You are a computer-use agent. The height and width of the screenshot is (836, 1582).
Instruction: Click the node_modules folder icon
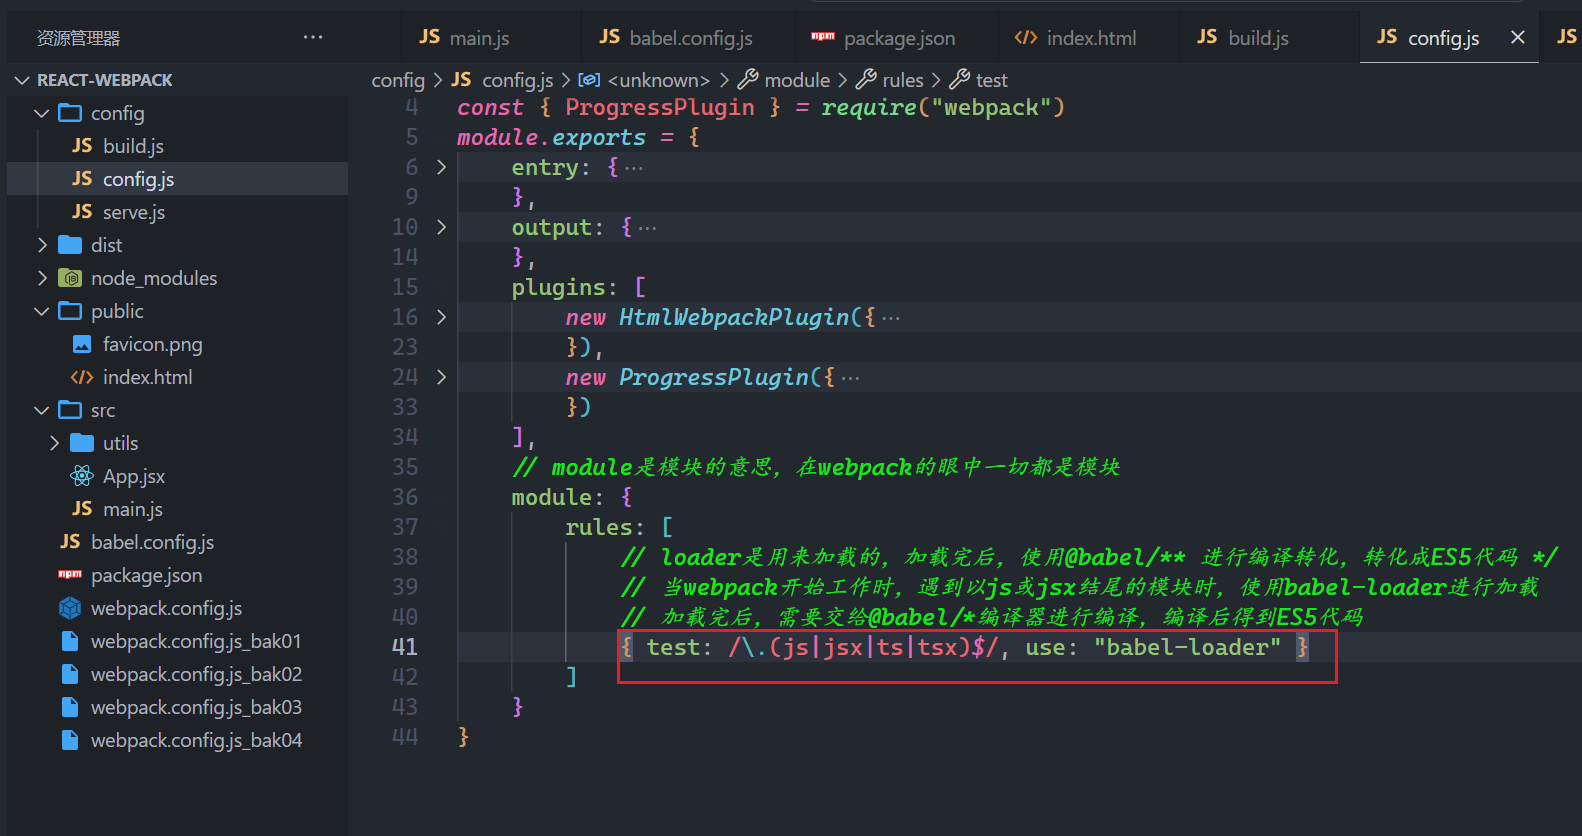(x=70, y=278)
